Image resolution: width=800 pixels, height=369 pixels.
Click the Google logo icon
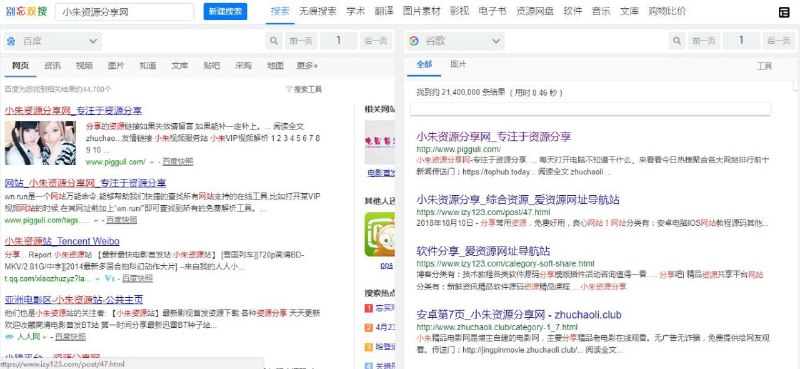(x=414, y=41)
